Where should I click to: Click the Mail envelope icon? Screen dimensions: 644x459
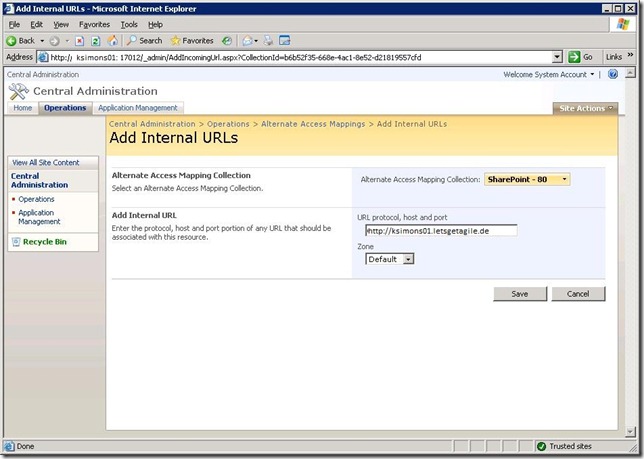pos(247,41)
